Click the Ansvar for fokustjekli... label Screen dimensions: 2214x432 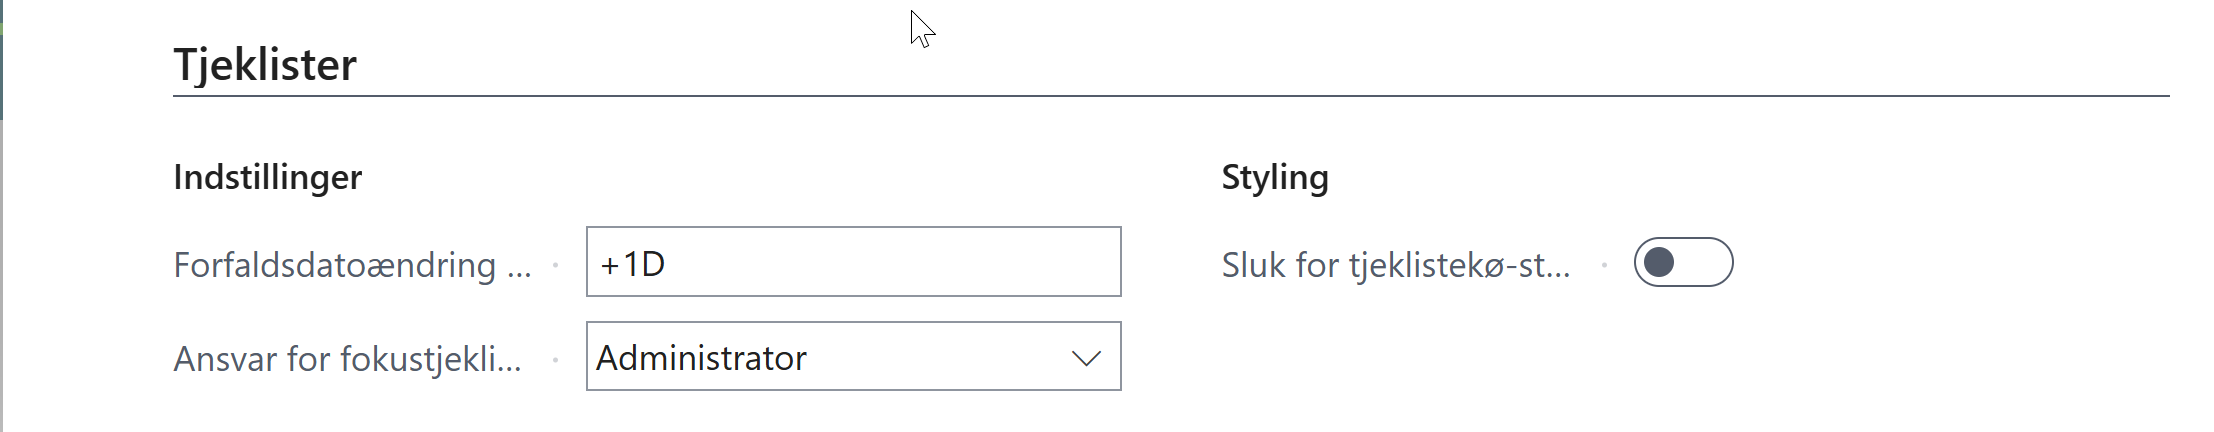click(x=347, y=358)
